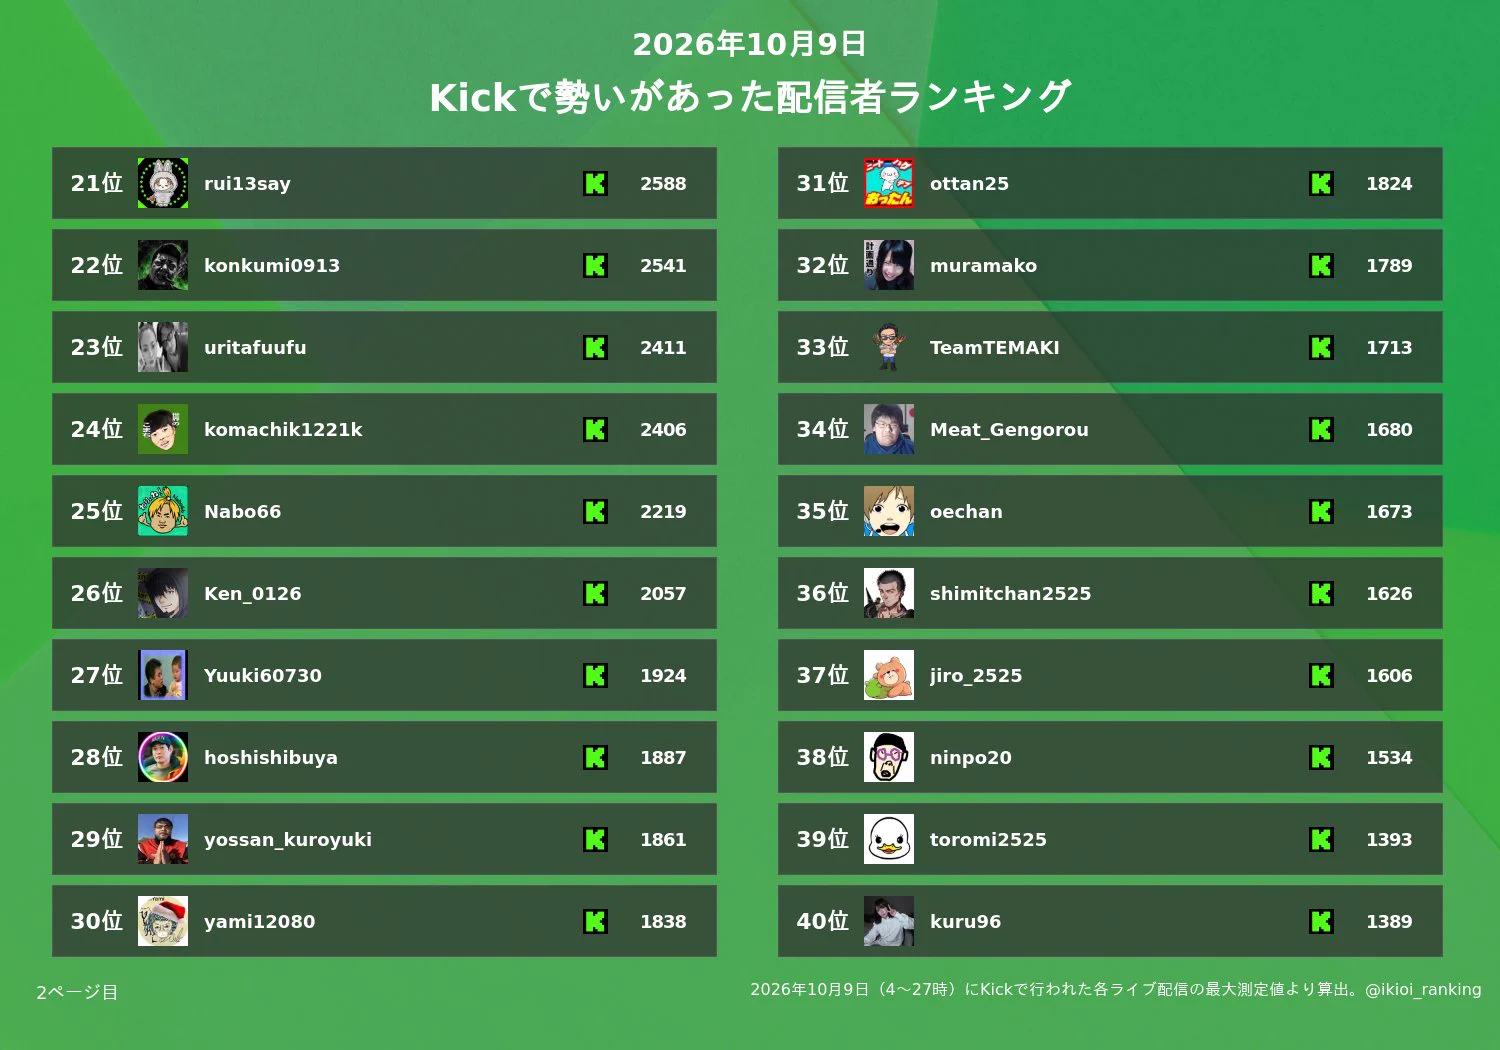Open toromi2525's duck avatar

coord(889,839)
